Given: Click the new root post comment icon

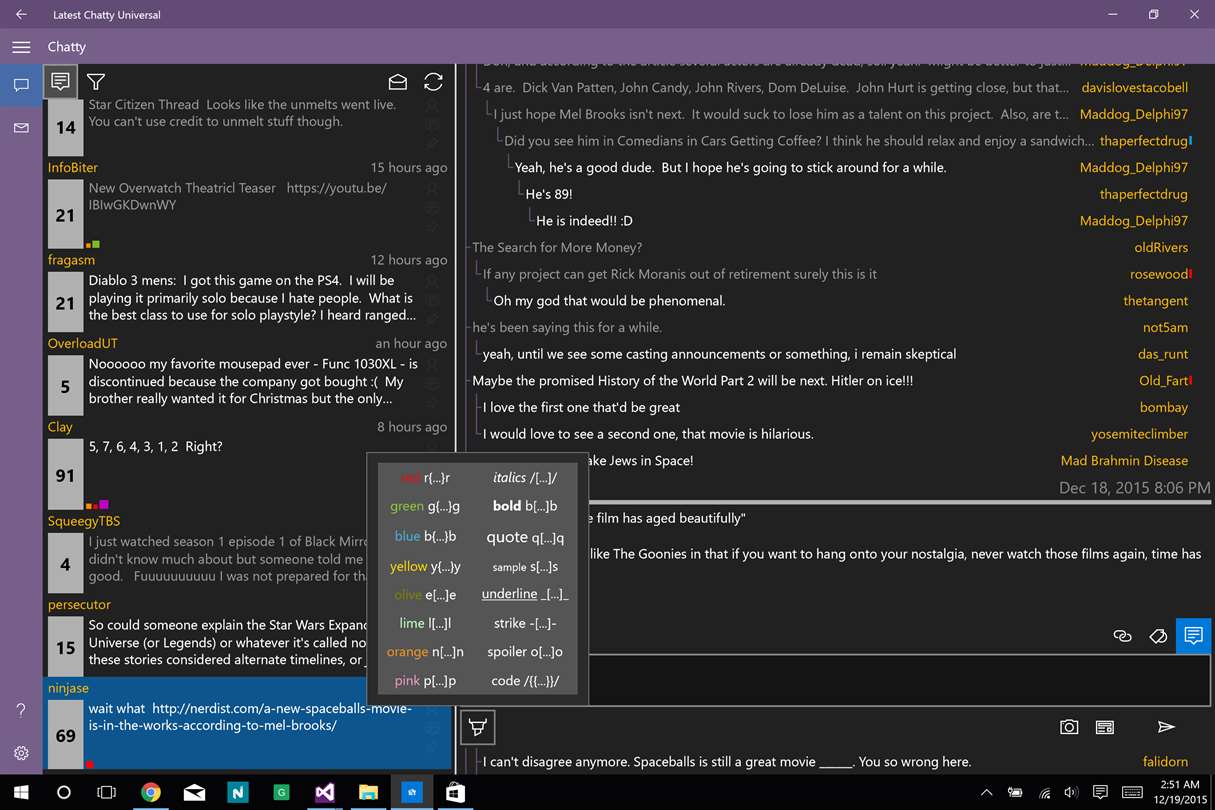Looking at the screenshot, I should tap(60, 82).
